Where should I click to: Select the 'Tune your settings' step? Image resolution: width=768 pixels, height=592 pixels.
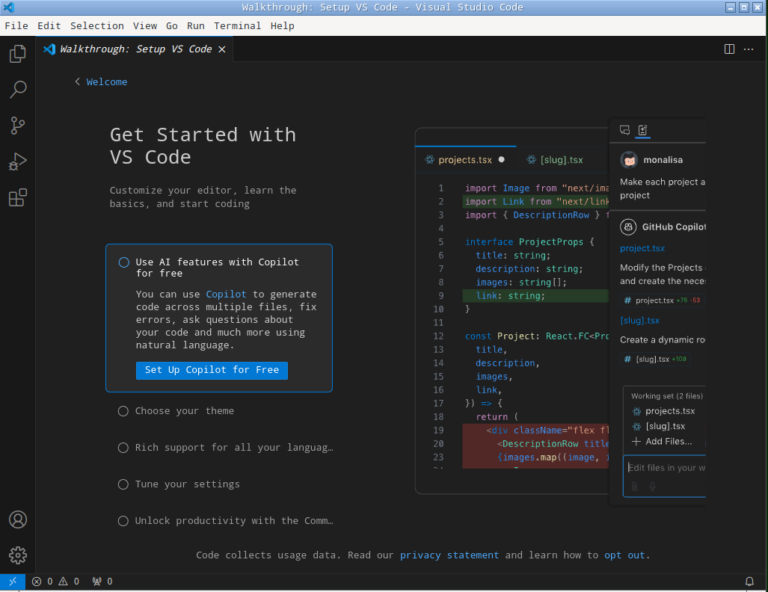(x=187, y=484)
